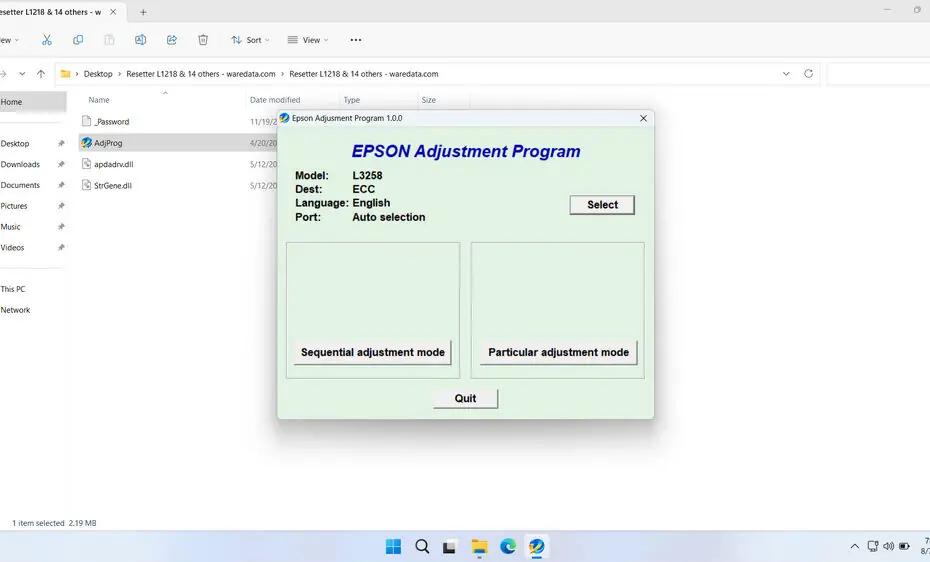Click Desktop in the breadcrumb path

[98, 74]
